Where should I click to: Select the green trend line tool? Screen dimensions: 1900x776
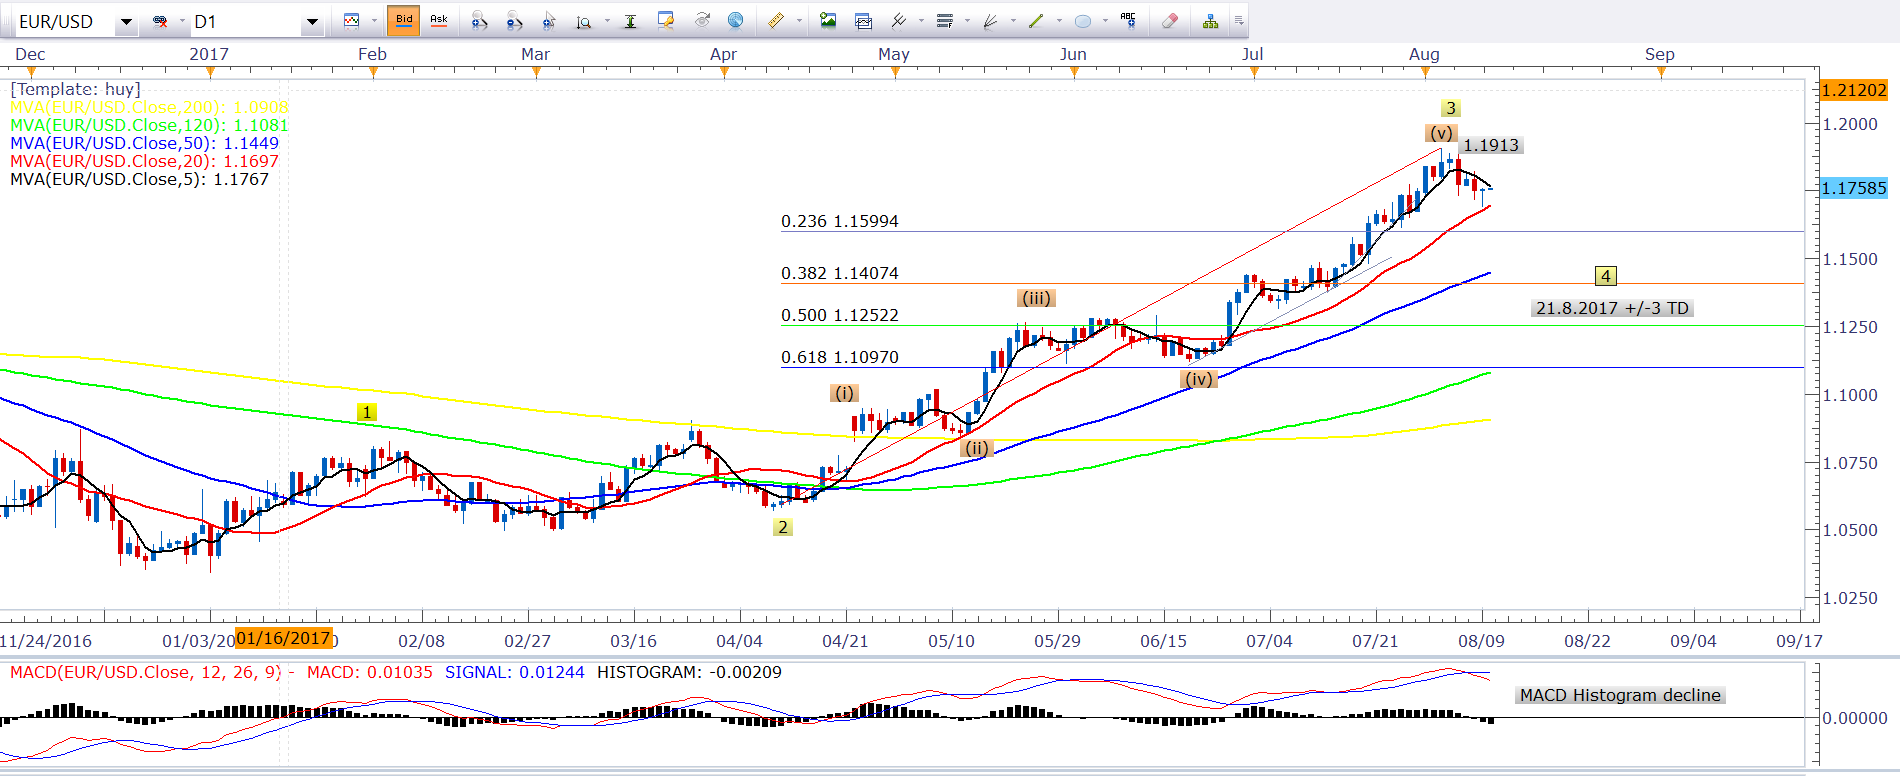1036,21
